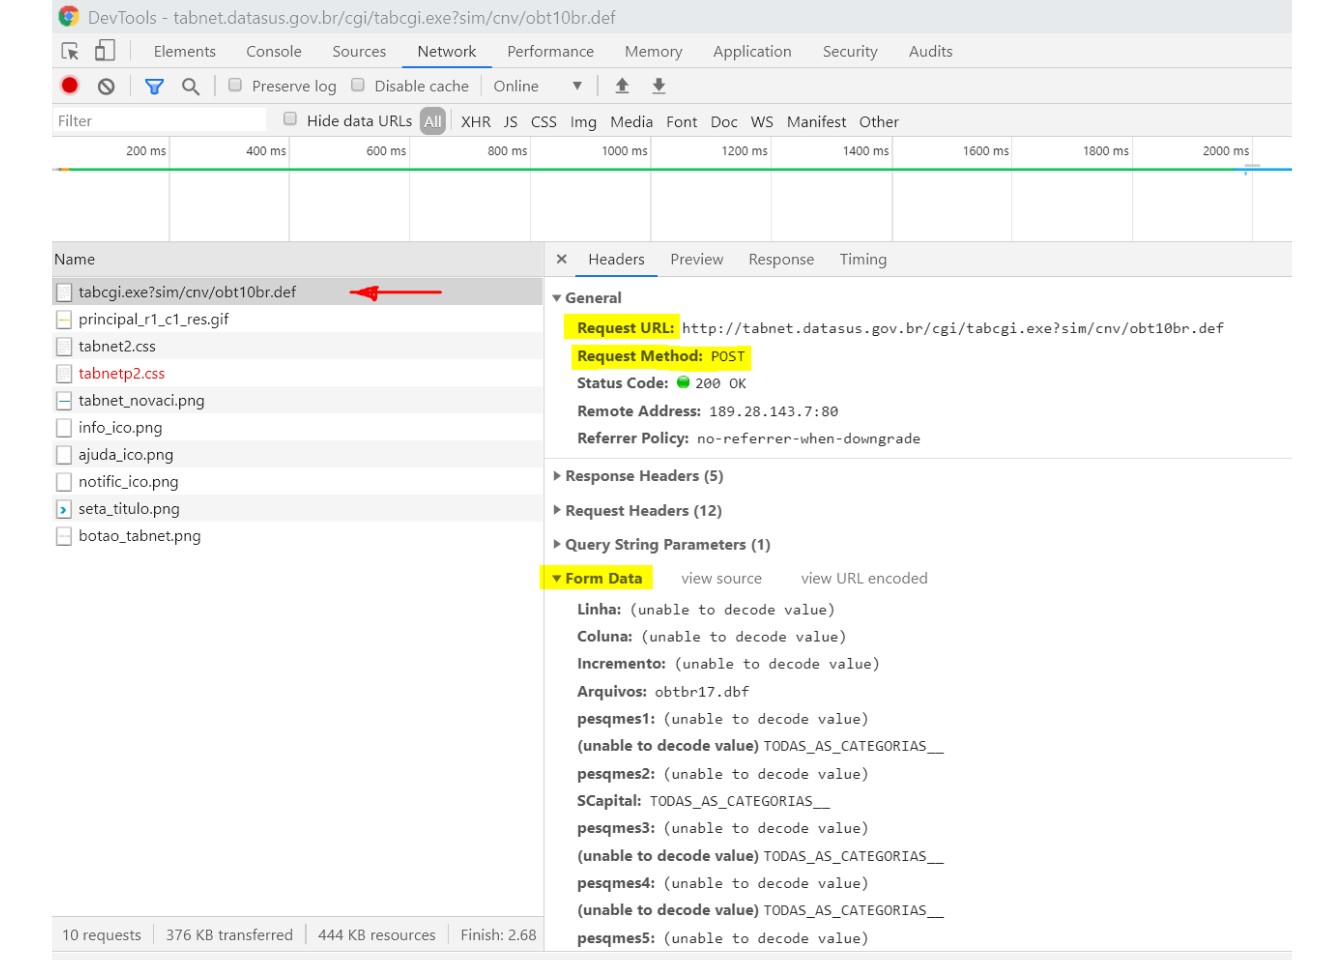
Task: Click the inspect element cursor icon
Action: tap(70, 51)
